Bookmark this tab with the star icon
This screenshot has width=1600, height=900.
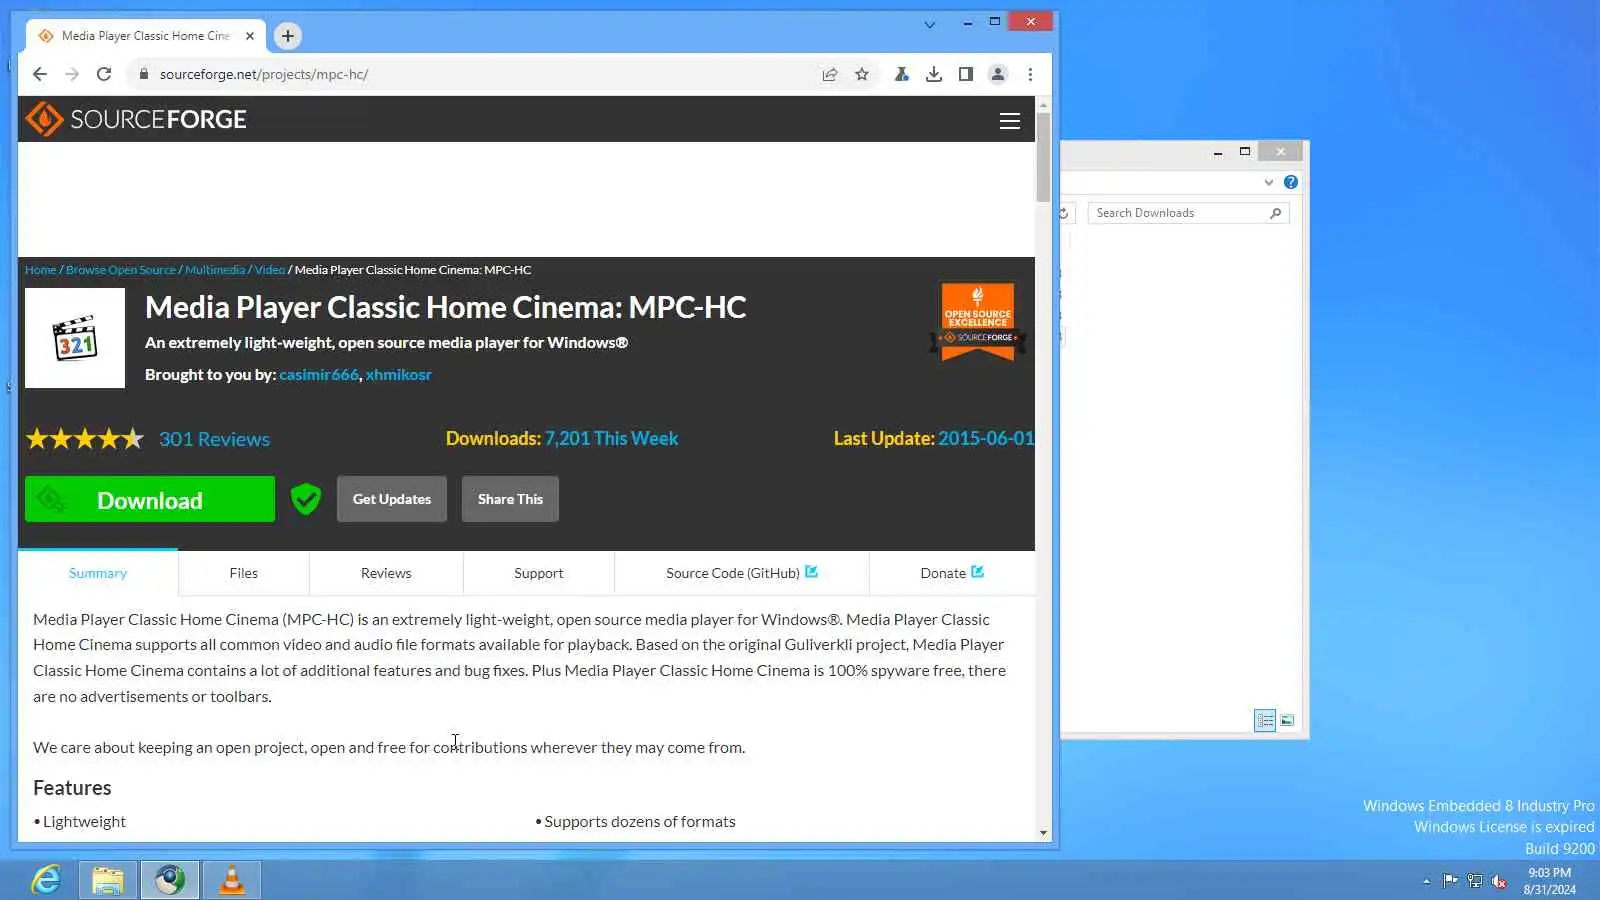click(x=862, y=74)
